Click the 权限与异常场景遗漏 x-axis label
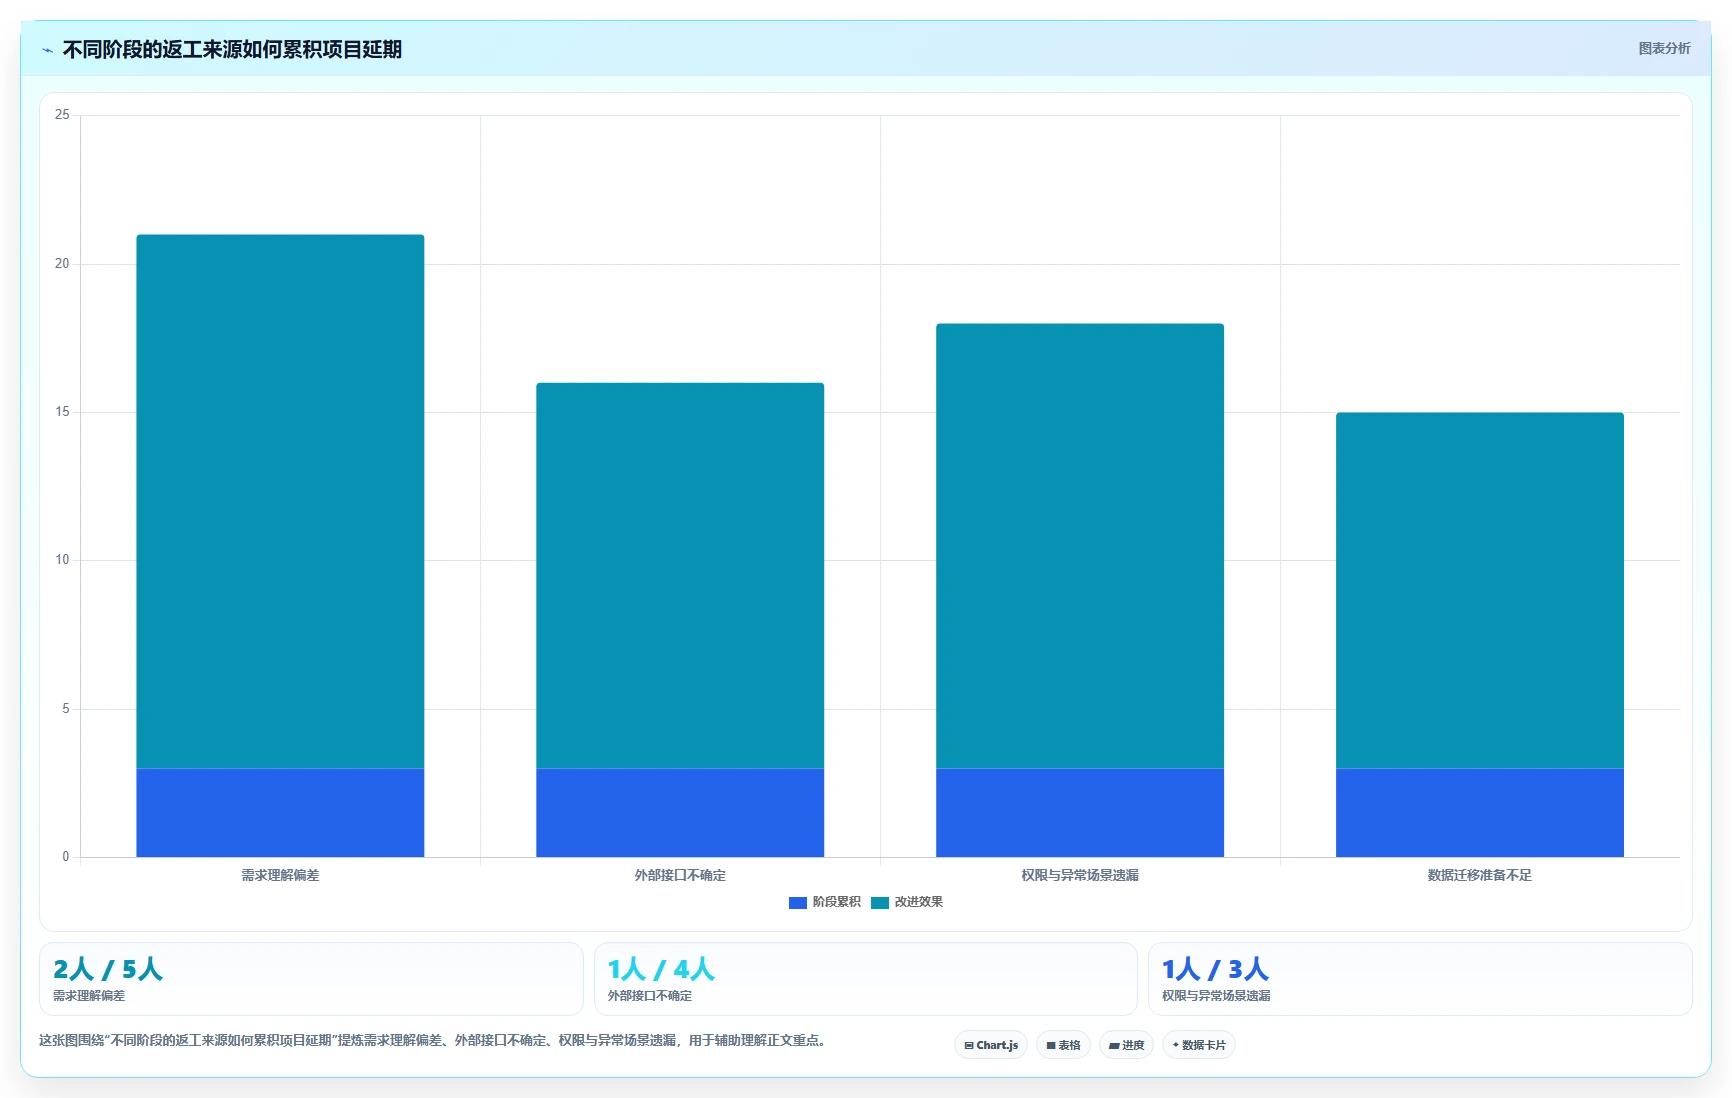The height and width of the screenshot is (1098, 1732). pyautogui.click(x=1080, y=875)
